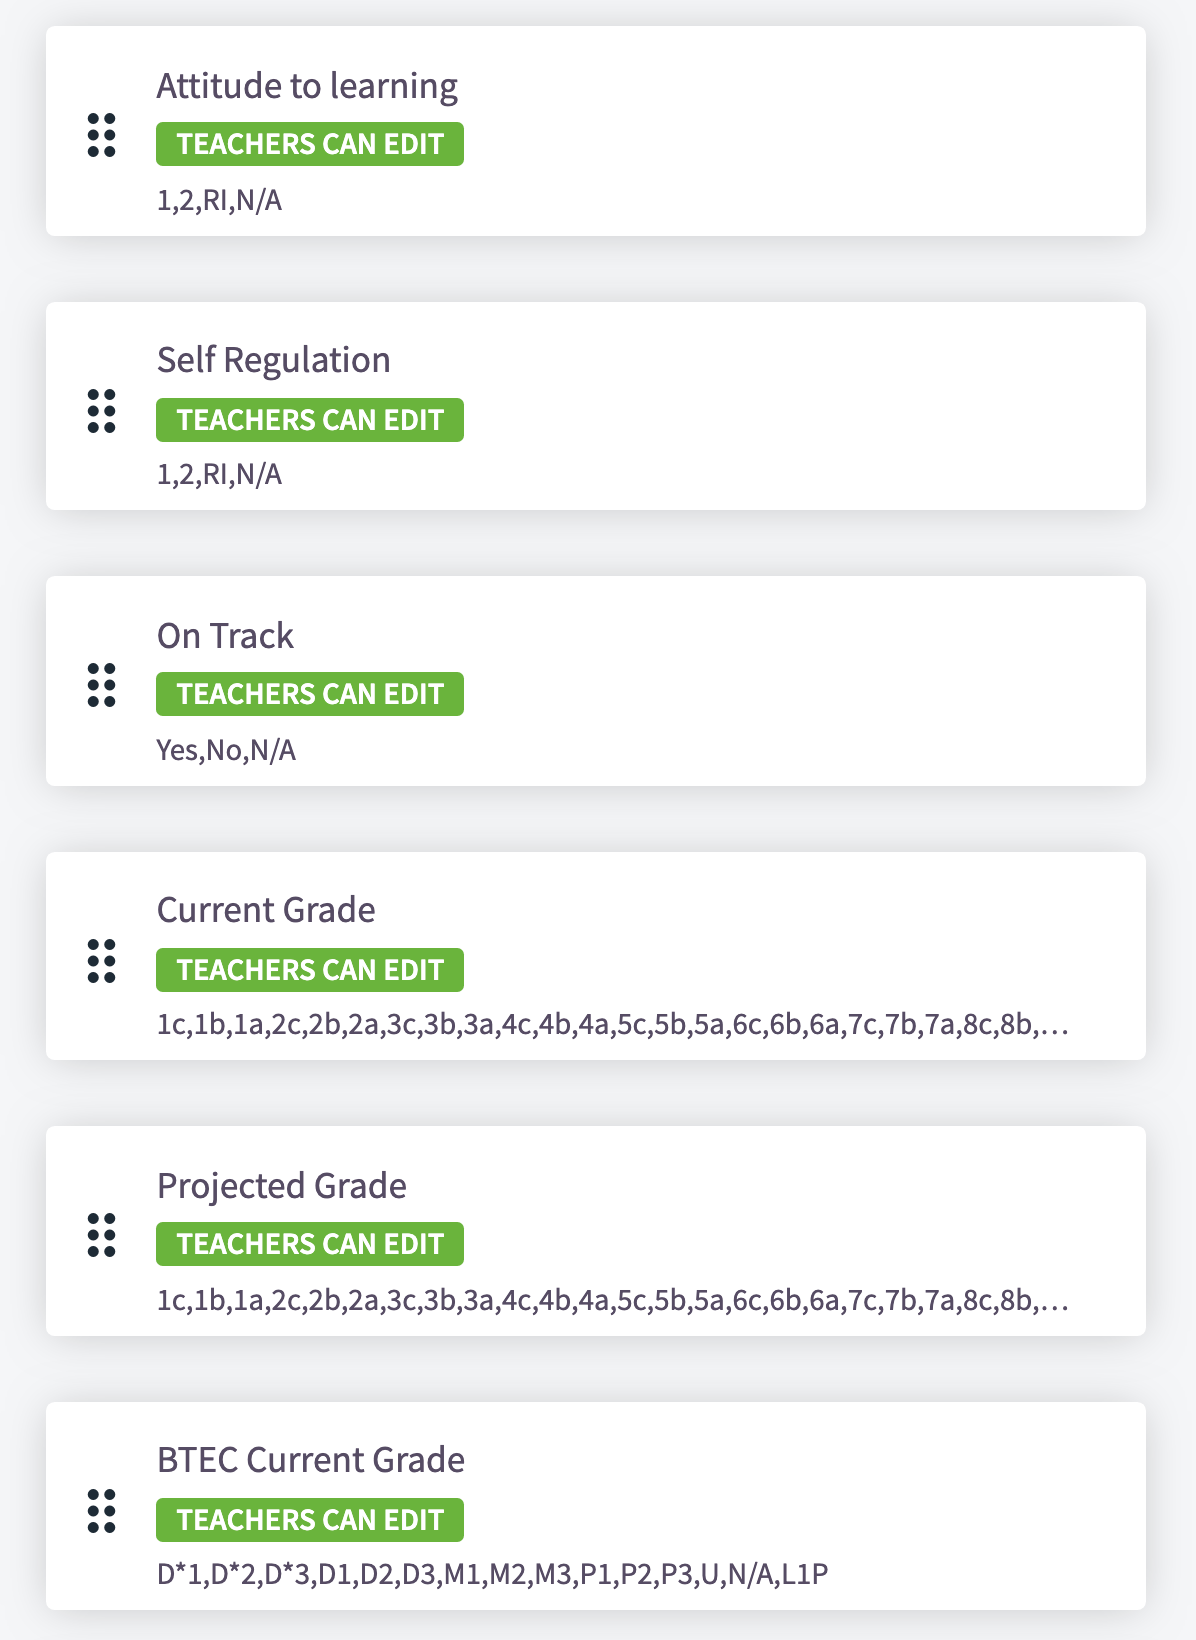
Task: Click Teachers Can Edit badge under BTEC Current Grade
Action: 310,1520
